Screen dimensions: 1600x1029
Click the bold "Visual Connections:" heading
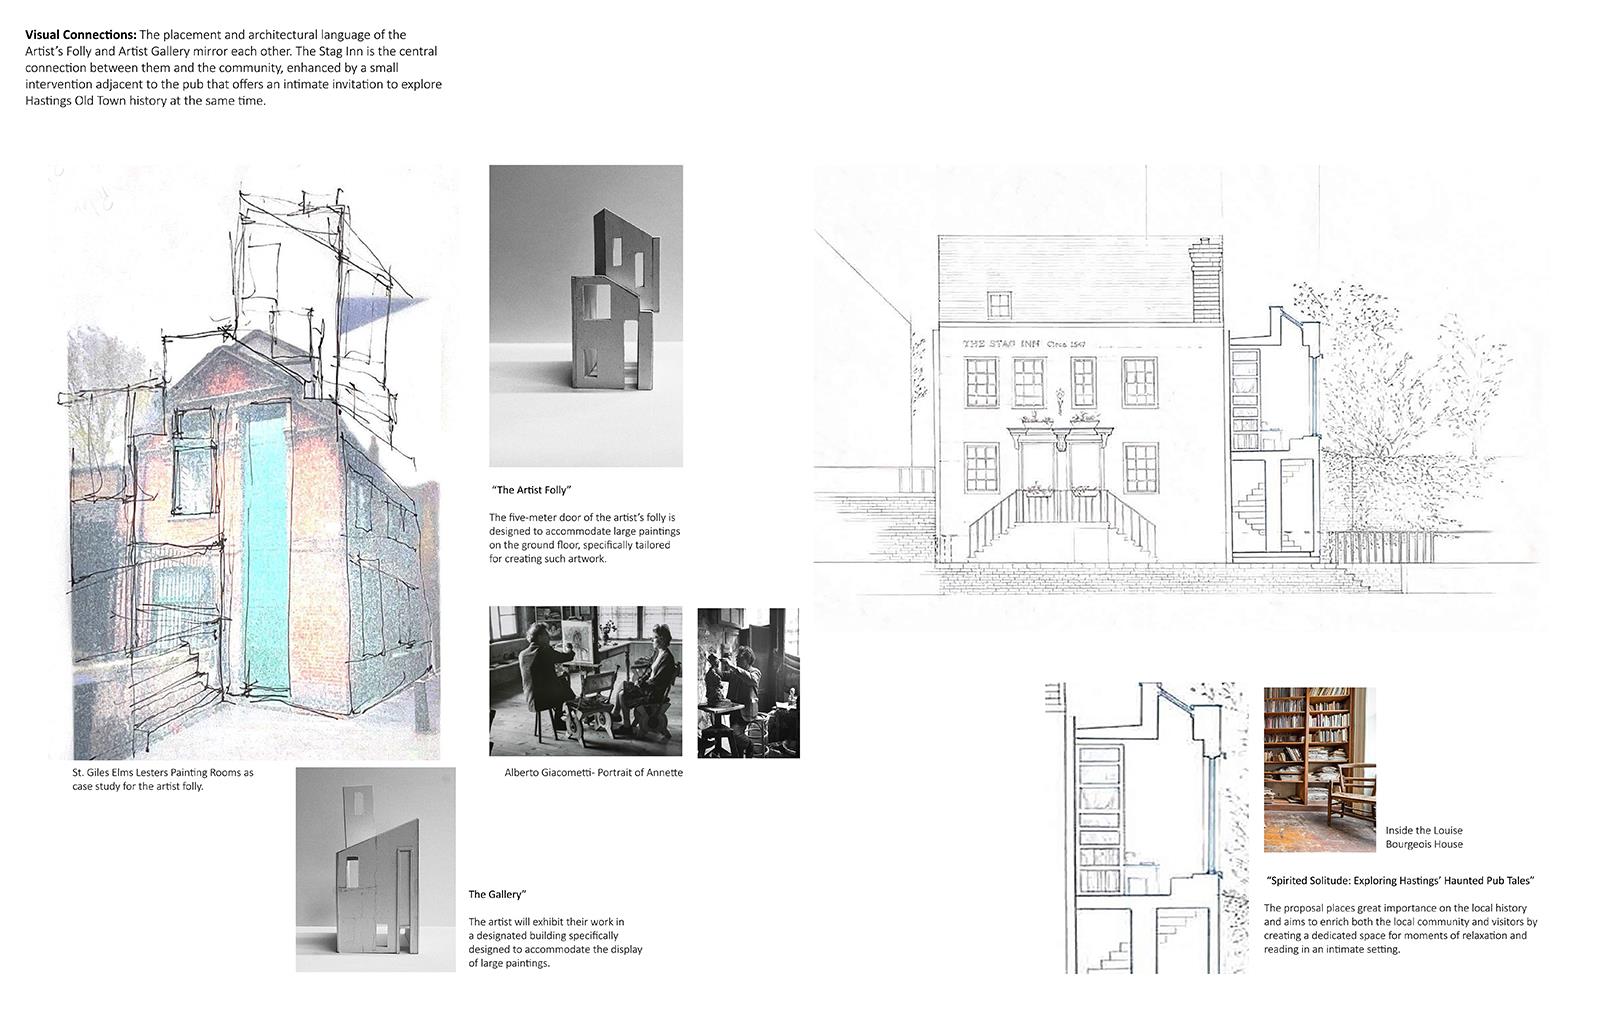[81, 35]
